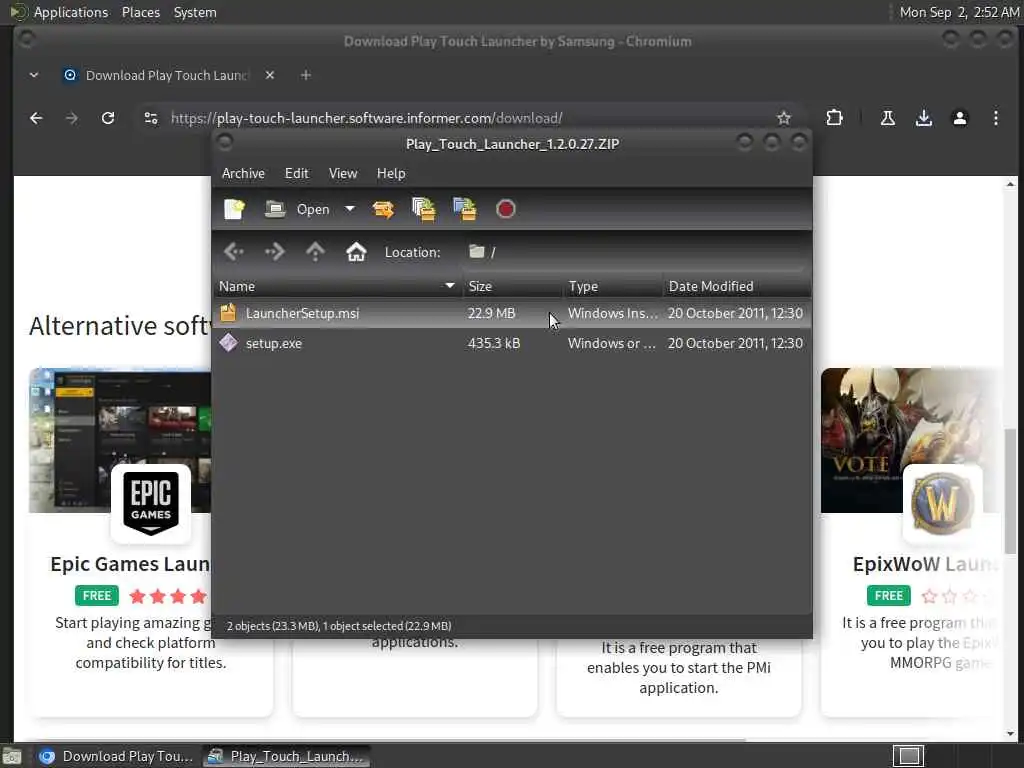Screen dimensions: 1024x768
Task: Go forward in archive location history
Action: (x=274, y=251)
